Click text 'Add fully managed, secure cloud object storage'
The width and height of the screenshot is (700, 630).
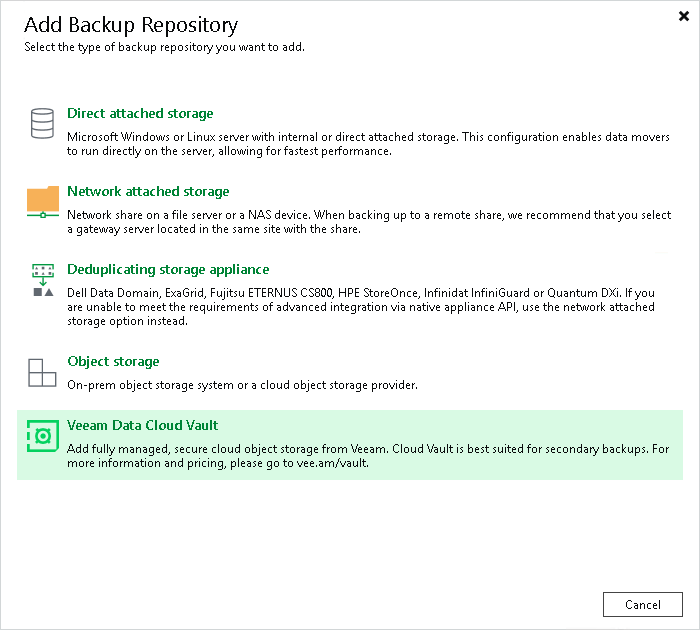point(368,456)
